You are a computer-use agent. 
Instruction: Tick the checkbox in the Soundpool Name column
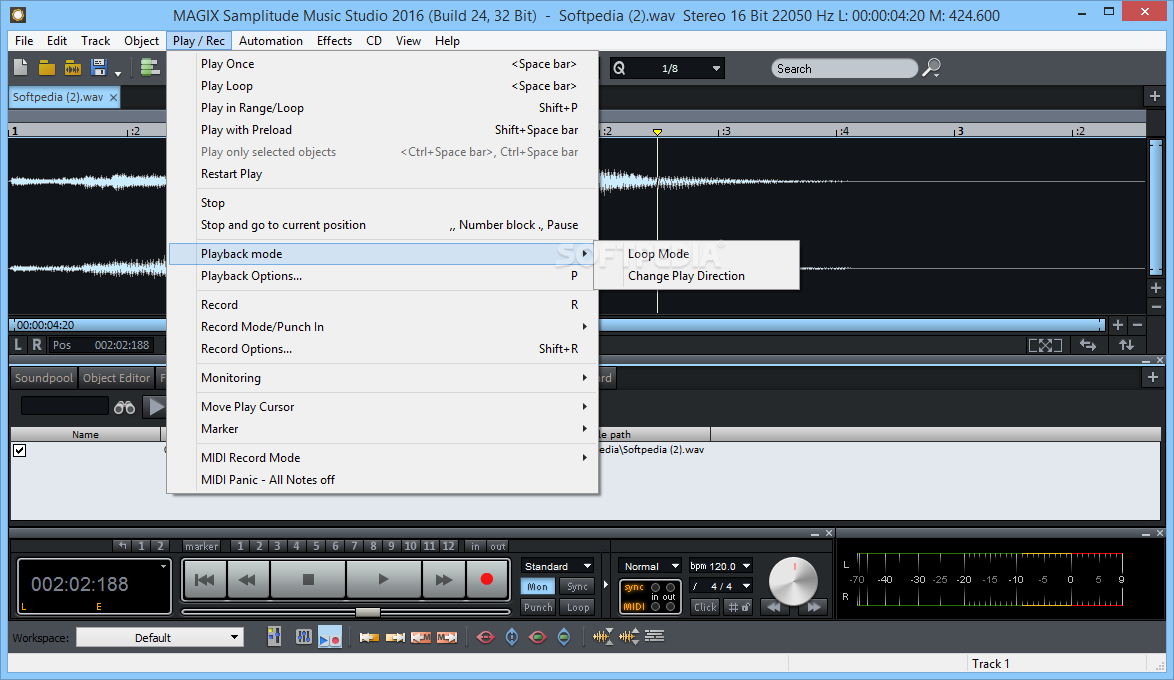[x=19, y=450]
